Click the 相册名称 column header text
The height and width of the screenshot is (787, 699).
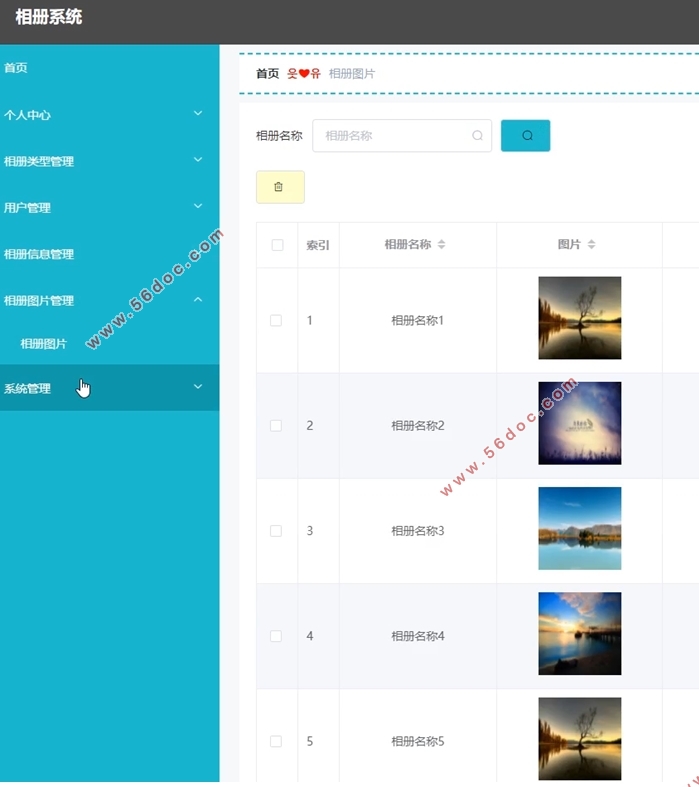(x=407, y=244)
